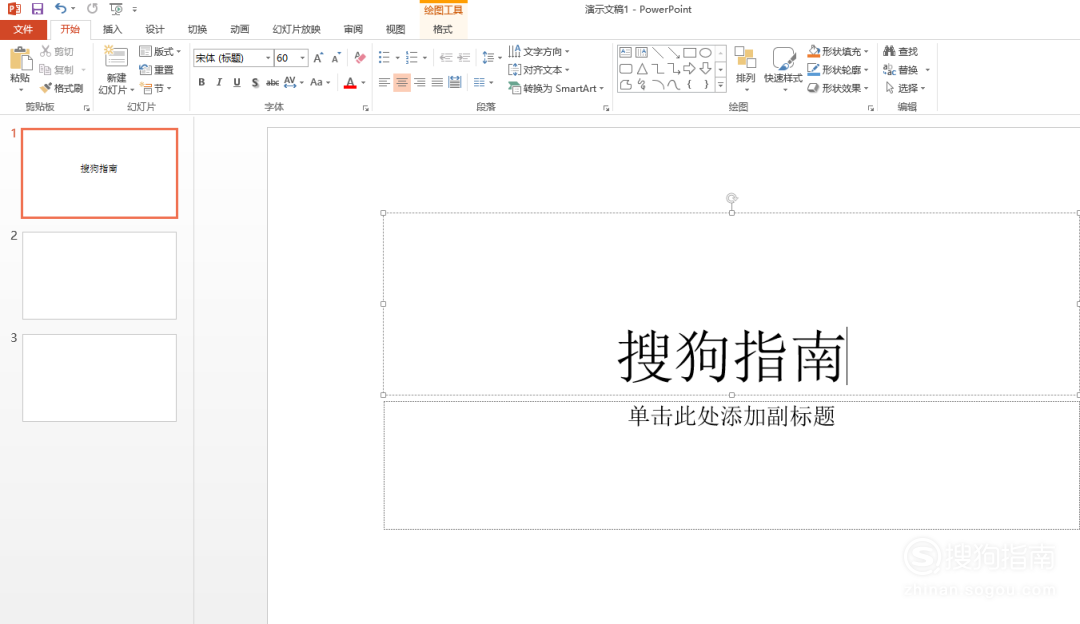Open the File (文件) tab
The image size is (1080, 624).
(23, 29)
